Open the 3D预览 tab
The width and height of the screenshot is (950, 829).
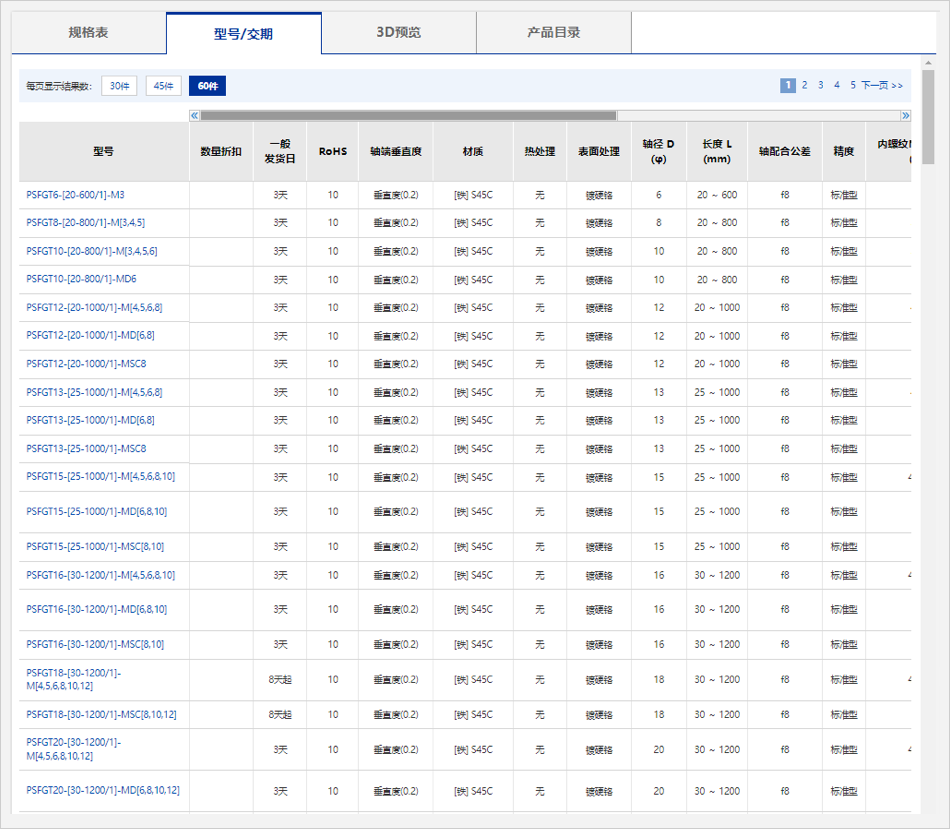[398, 33]
